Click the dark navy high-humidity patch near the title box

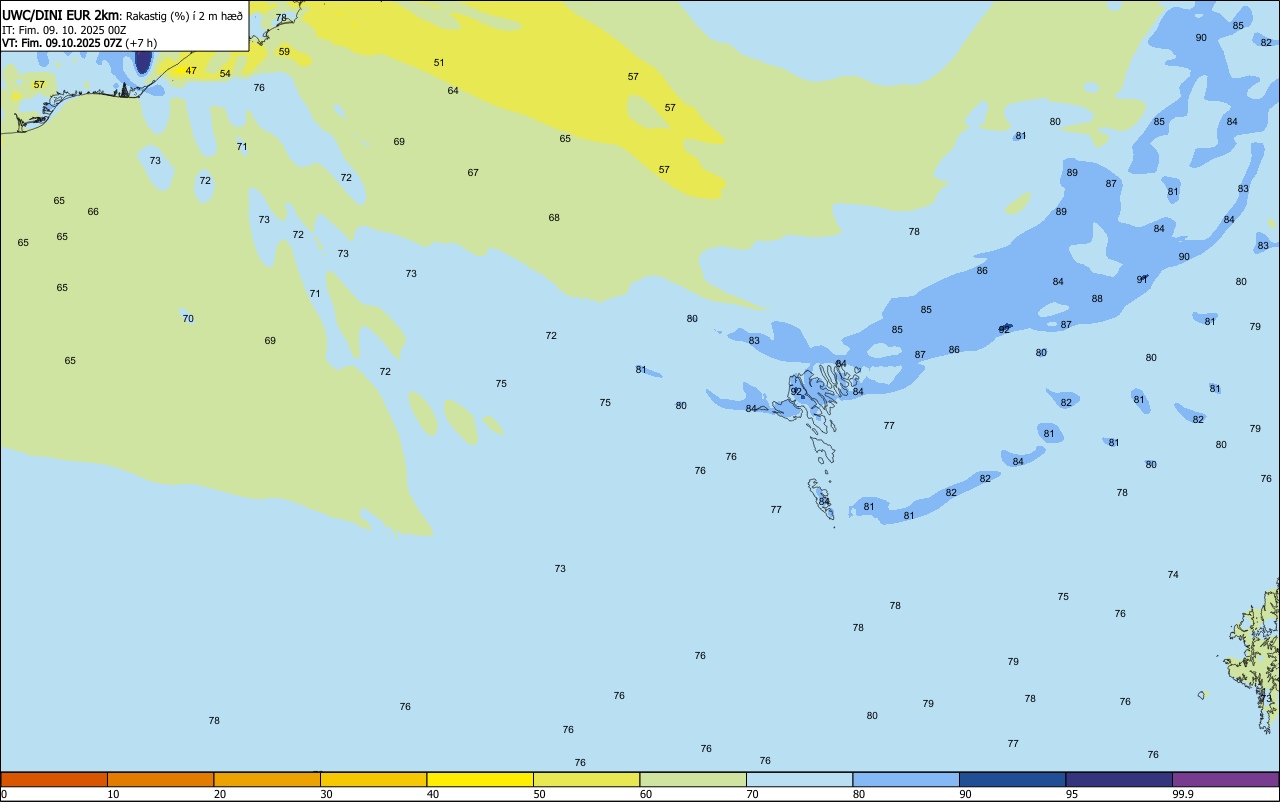click(x=143, y=62)
